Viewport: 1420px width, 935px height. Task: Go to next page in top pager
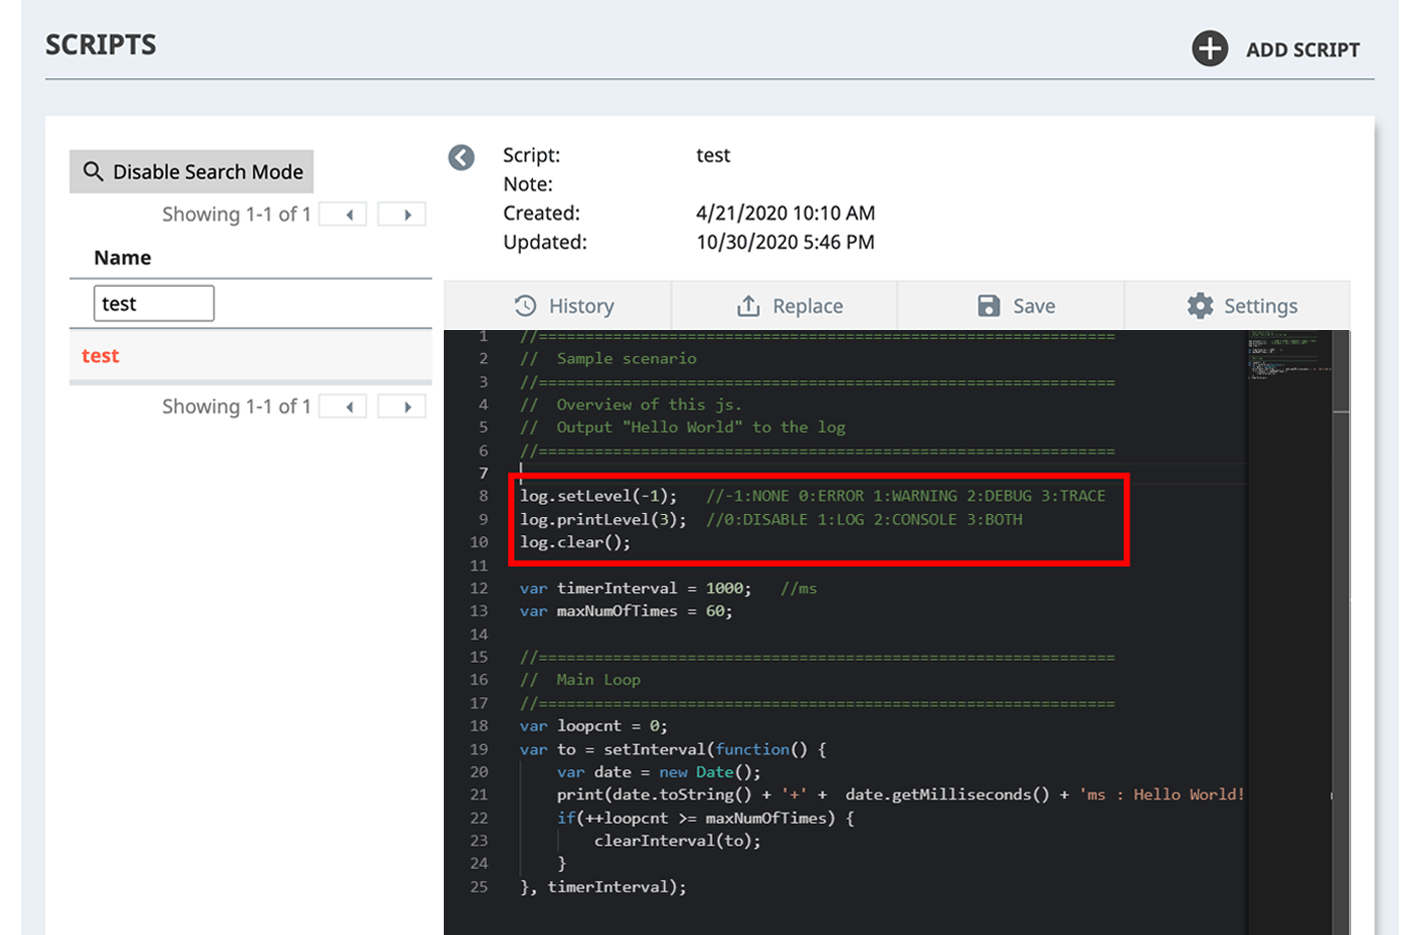402,214
